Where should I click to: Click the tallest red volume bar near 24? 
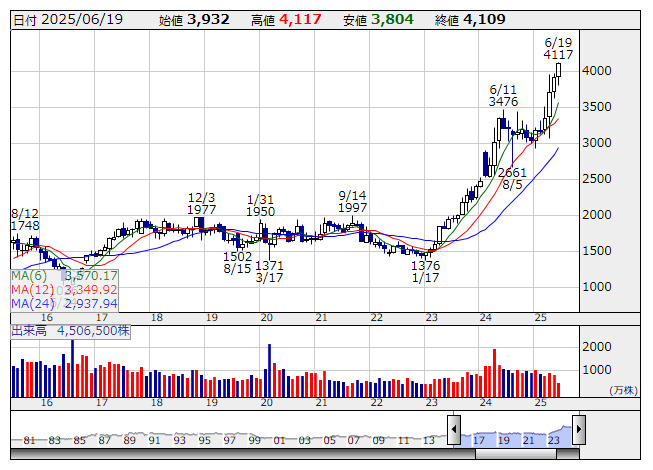(494, 373)
